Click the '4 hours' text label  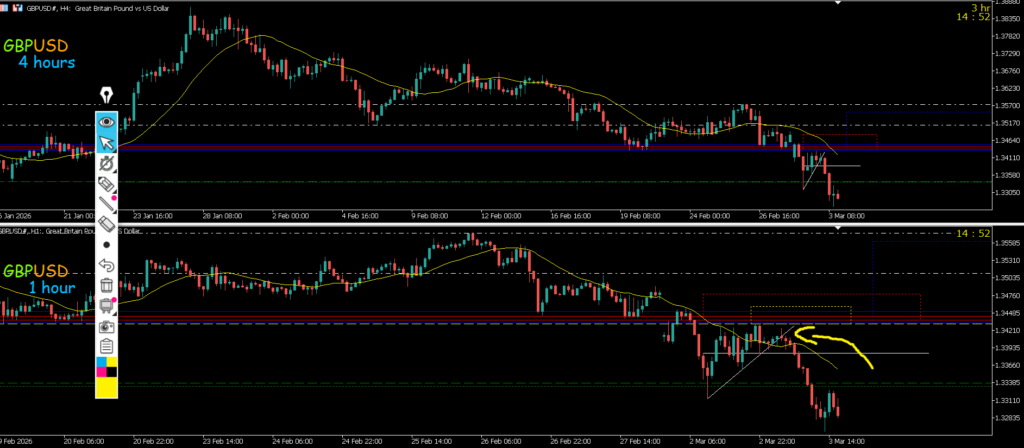pyautogui.click(x=46, y=64)
